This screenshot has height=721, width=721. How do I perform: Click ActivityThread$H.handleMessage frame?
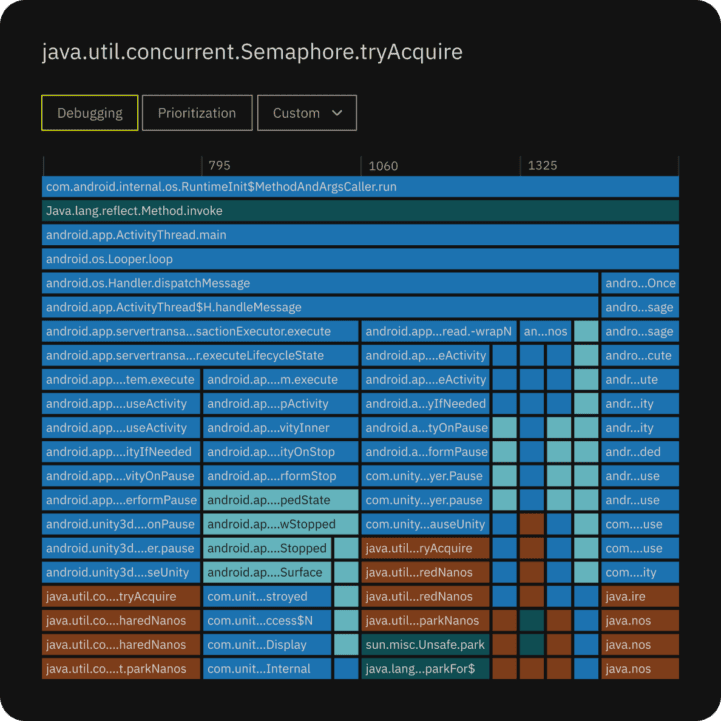point(320,307)
